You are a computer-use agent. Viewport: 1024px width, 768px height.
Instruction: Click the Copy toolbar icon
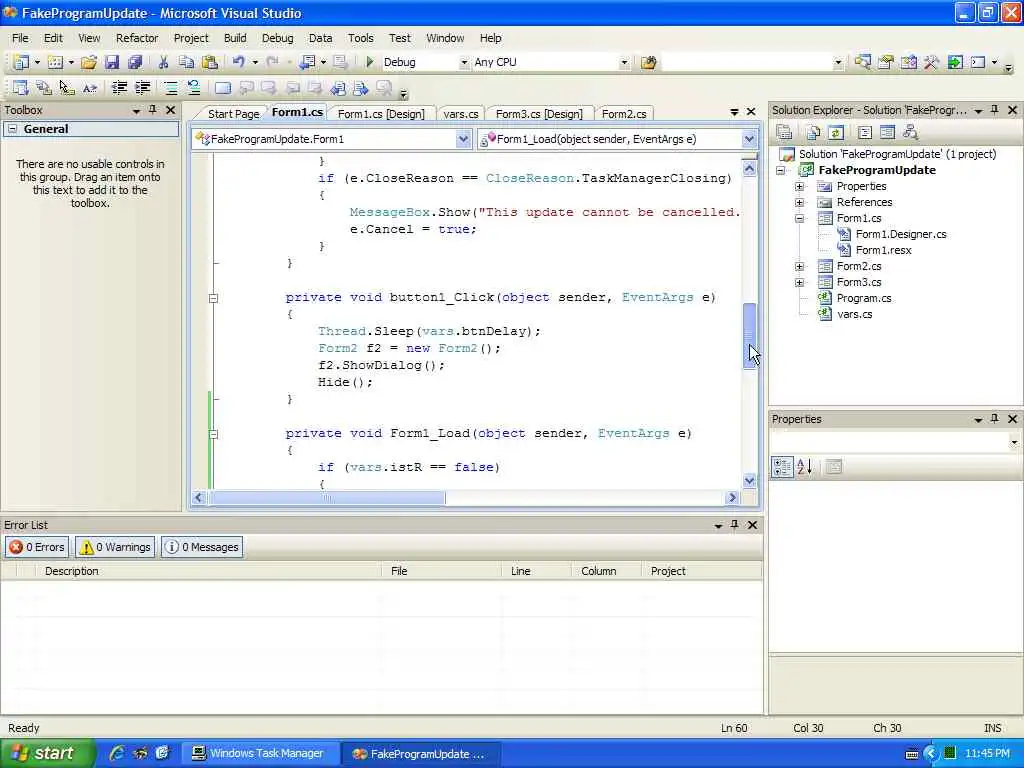tap(187, 62)
